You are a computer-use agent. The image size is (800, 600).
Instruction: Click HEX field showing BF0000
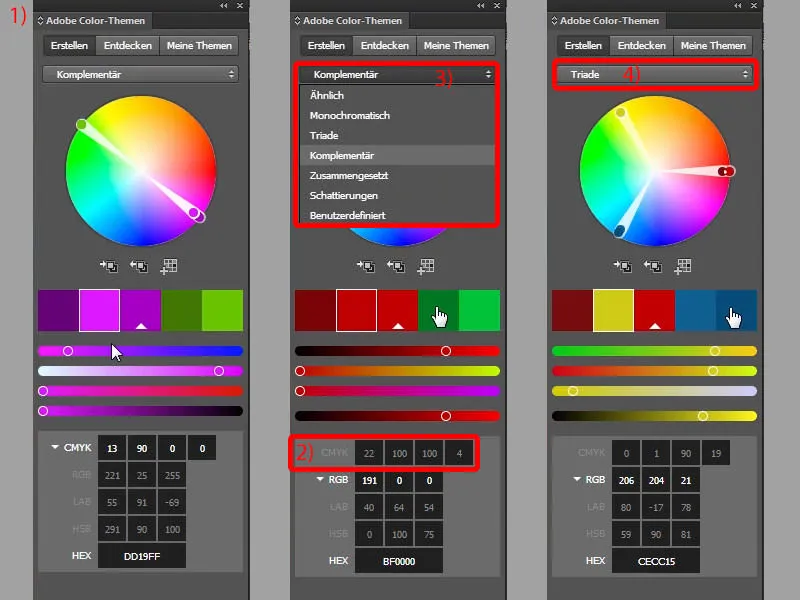pyautogui.click(x=399, y=561)
